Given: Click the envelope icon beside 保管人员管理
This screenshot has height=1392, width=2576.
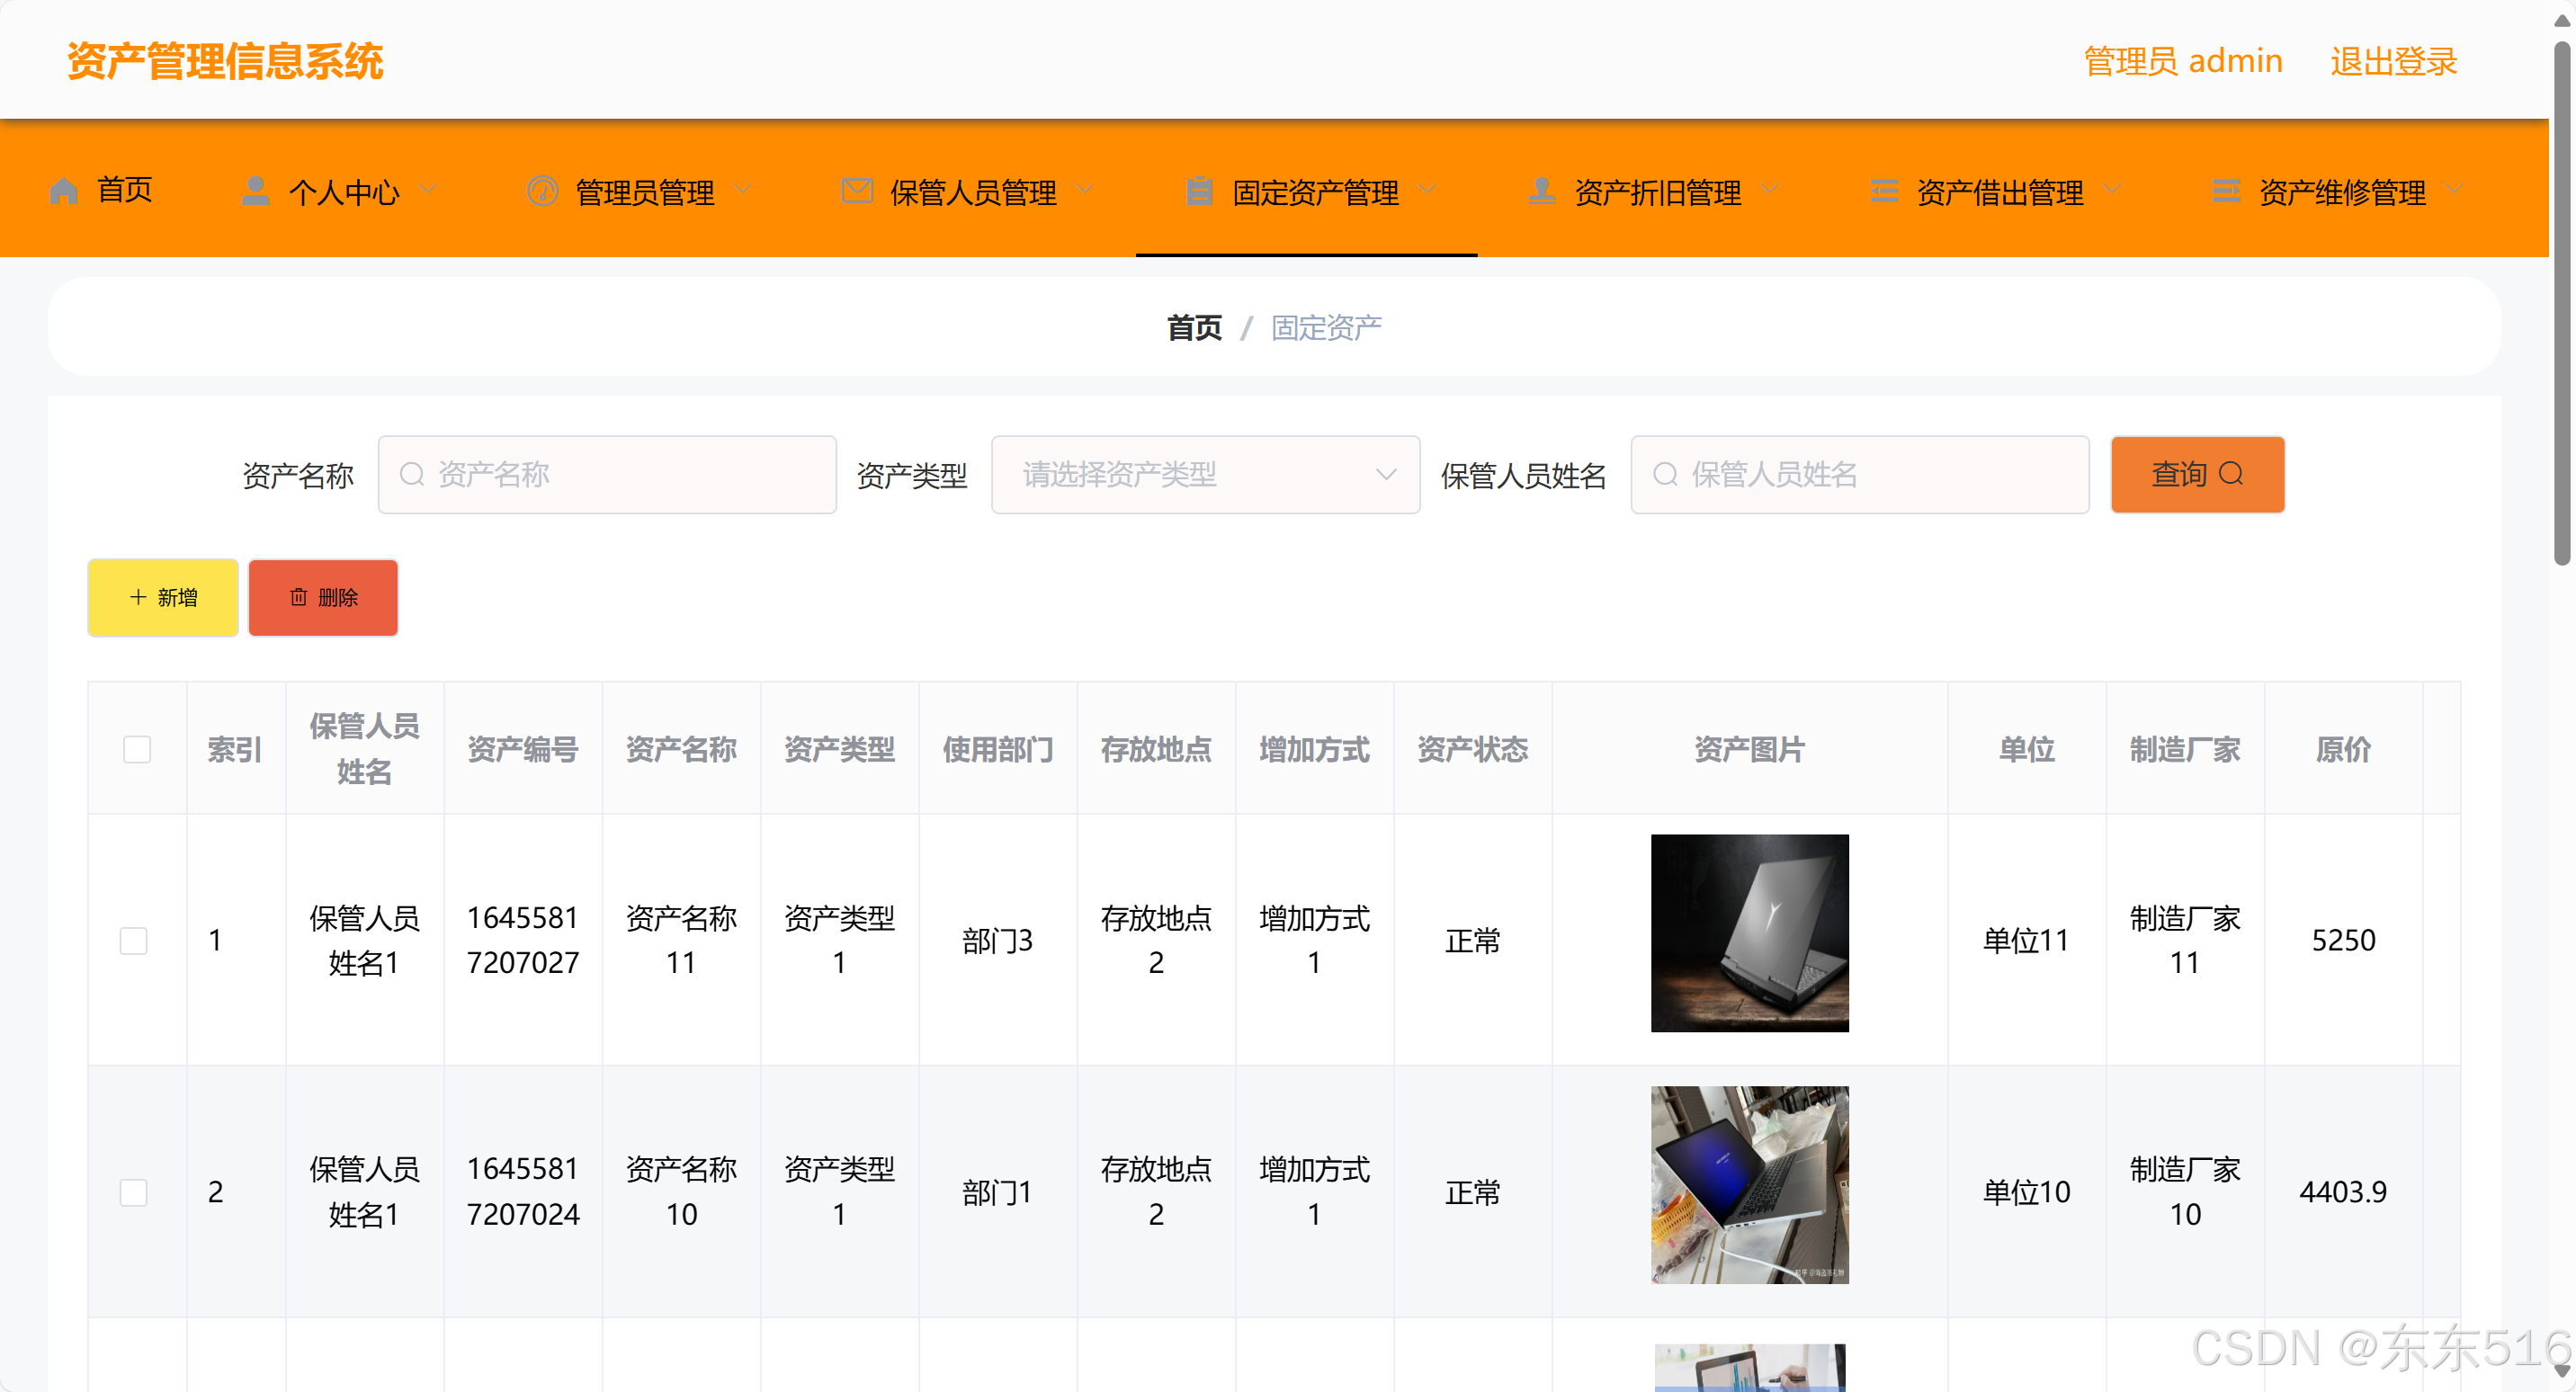Looking at the screenshot, I should 857,190.
